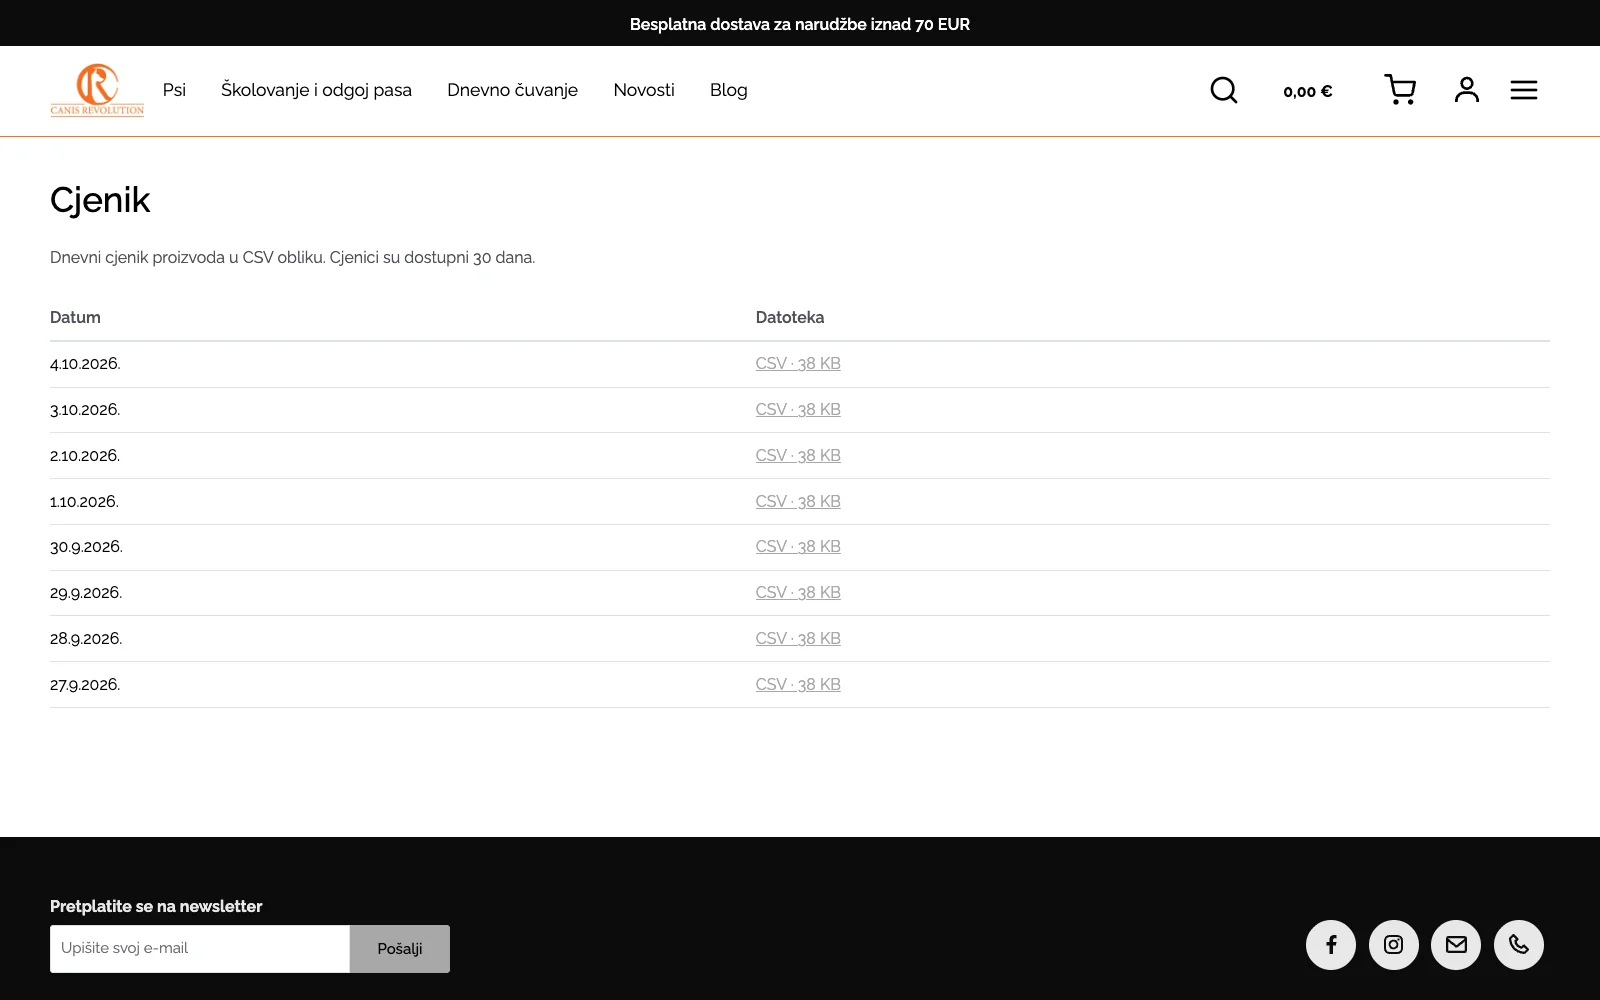The image size is (1600, 1000).
Task: Download the CSV file for 27.9.2026.
Action: coord(798,685)
